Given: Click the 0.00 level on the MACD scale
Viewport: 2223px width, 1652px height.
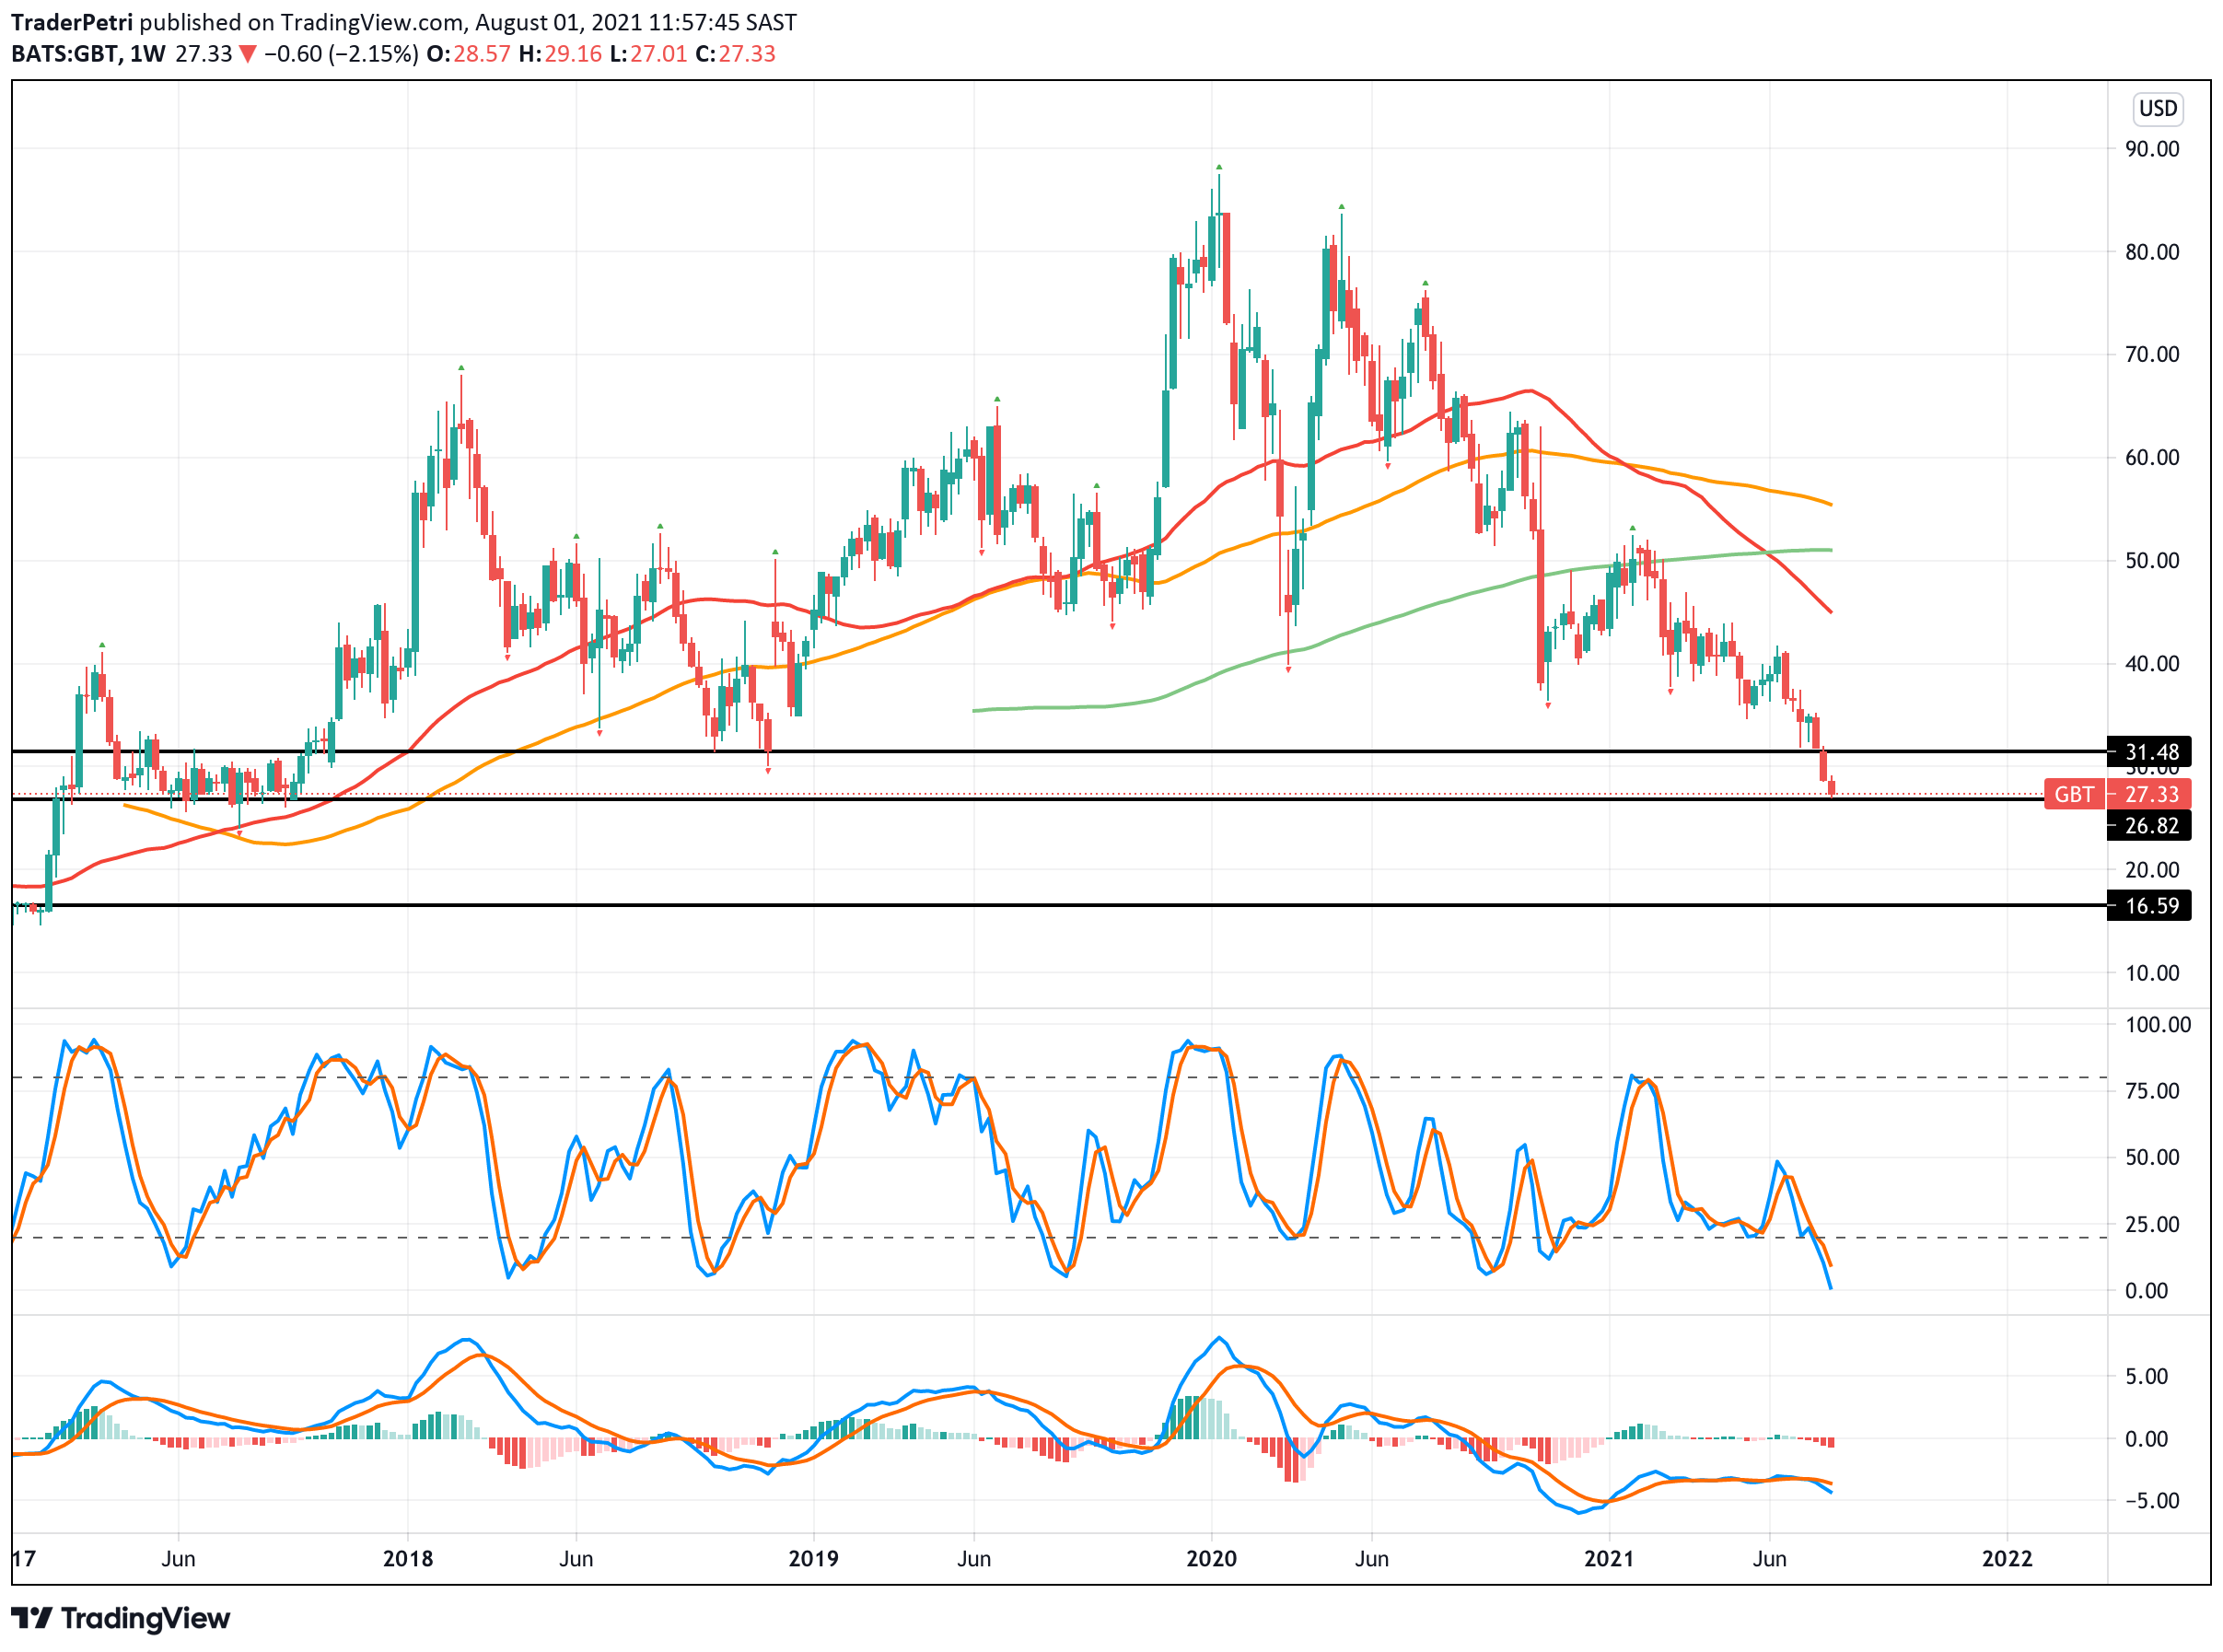Looking at the screenshot, I should tap(2146, 1439).
